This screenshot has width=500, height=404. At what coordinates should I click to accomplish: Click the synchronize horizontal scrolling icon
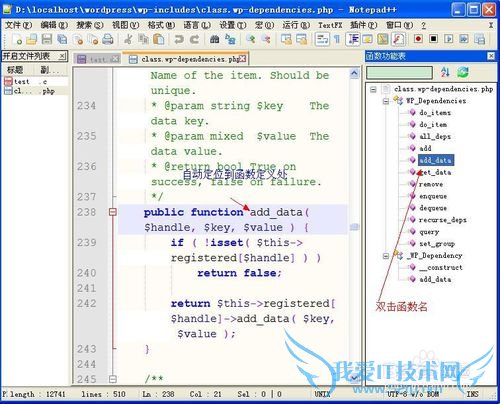(x=301, y=39)
